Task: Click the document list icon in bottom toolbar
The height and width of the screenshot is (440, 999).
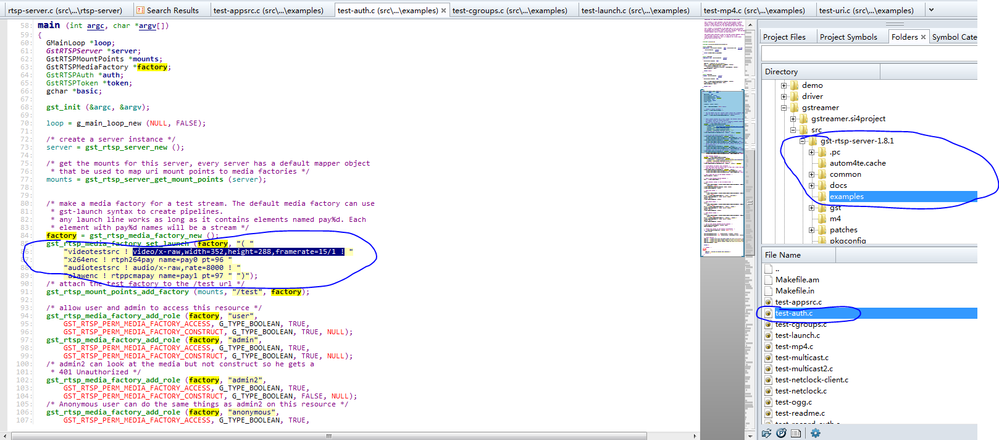Action: (x=796, y=433)
